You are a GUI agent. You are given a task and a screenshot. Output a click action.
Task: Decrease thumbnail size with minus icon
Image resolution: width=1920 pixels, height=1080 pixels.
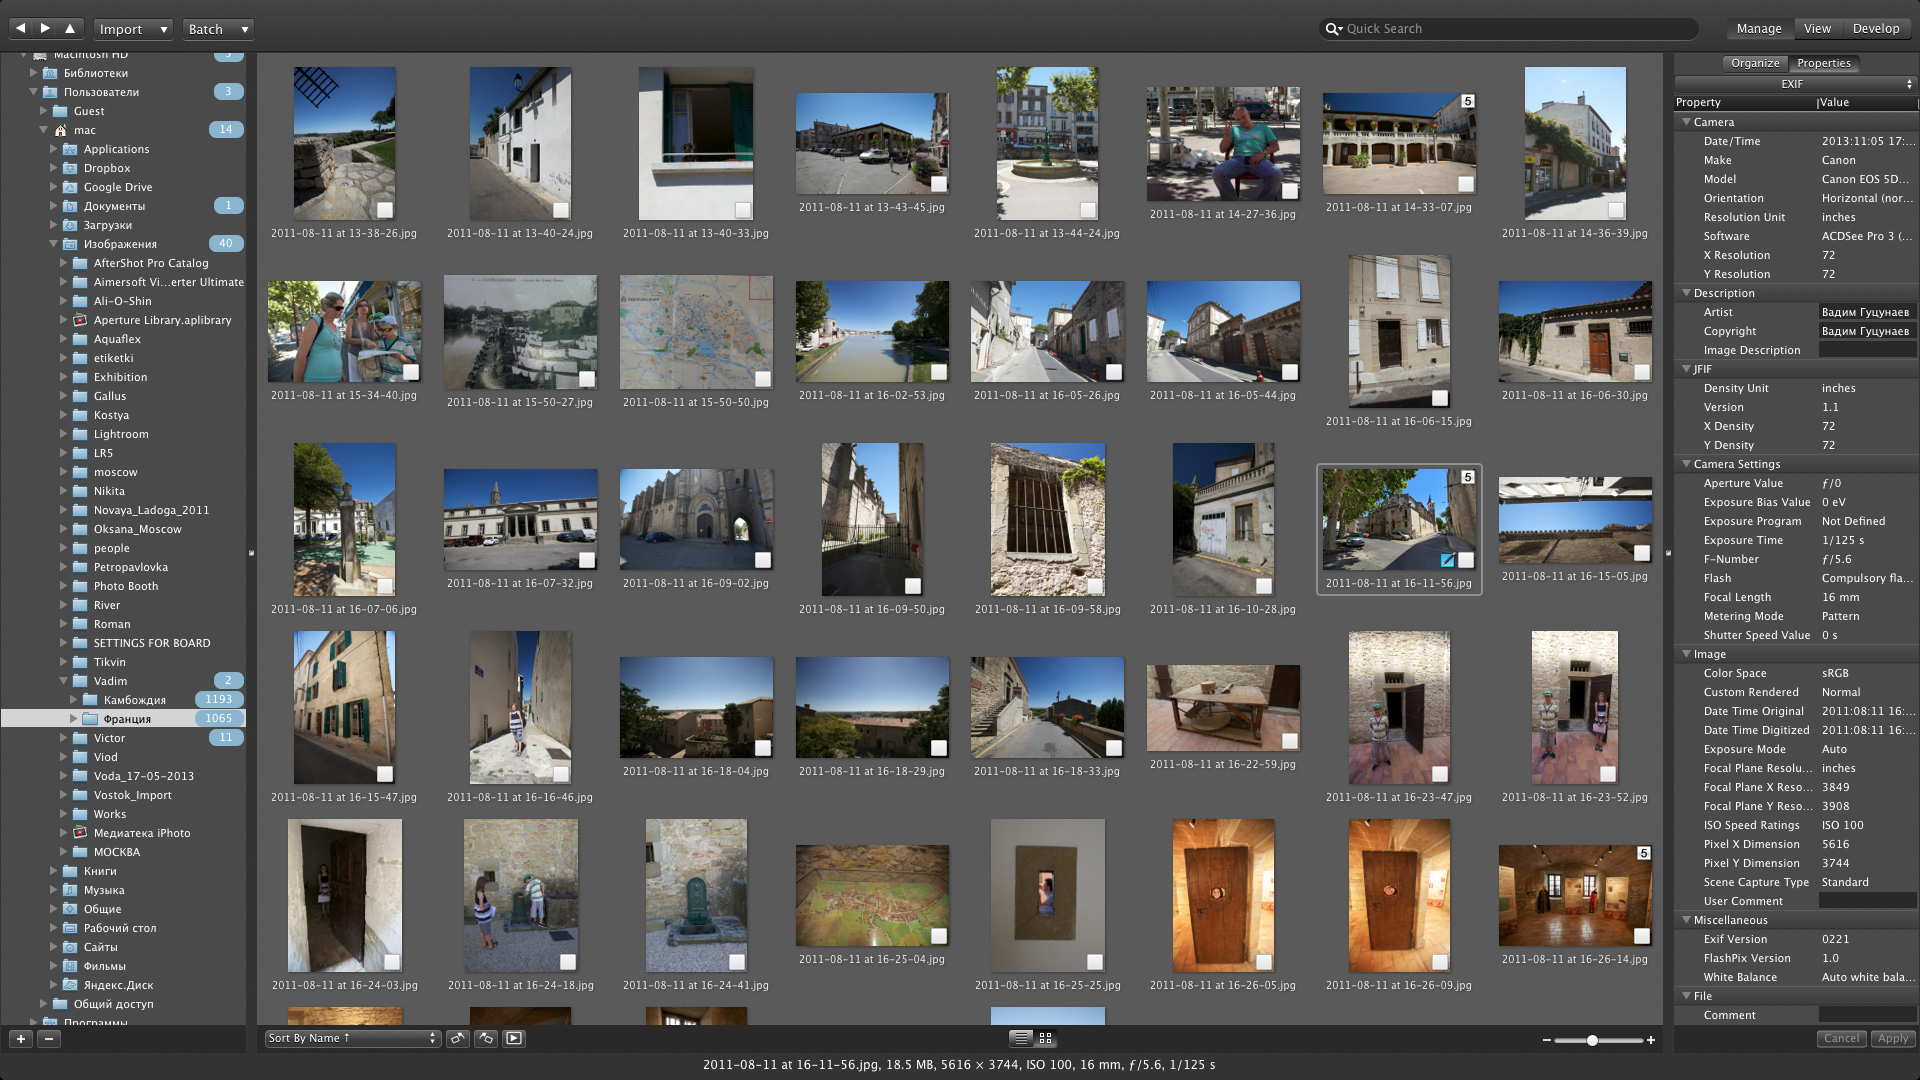(x=1546, y=1040)
